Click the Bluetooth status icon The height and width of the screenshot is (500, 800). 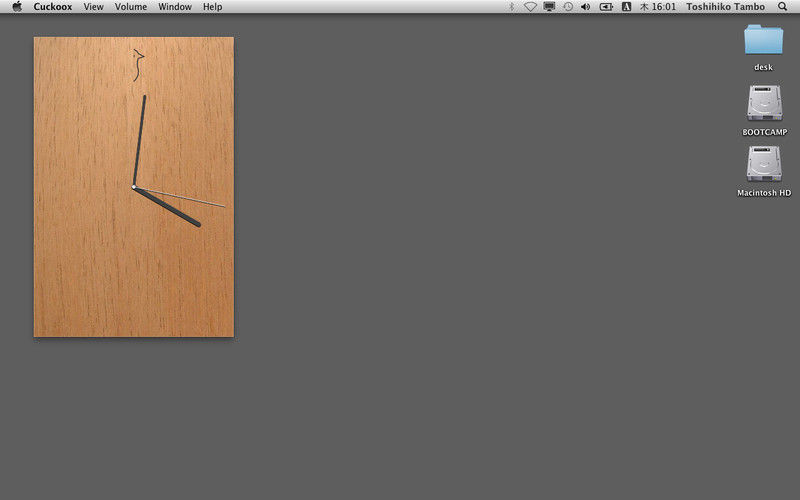click(x=512, y=7)
